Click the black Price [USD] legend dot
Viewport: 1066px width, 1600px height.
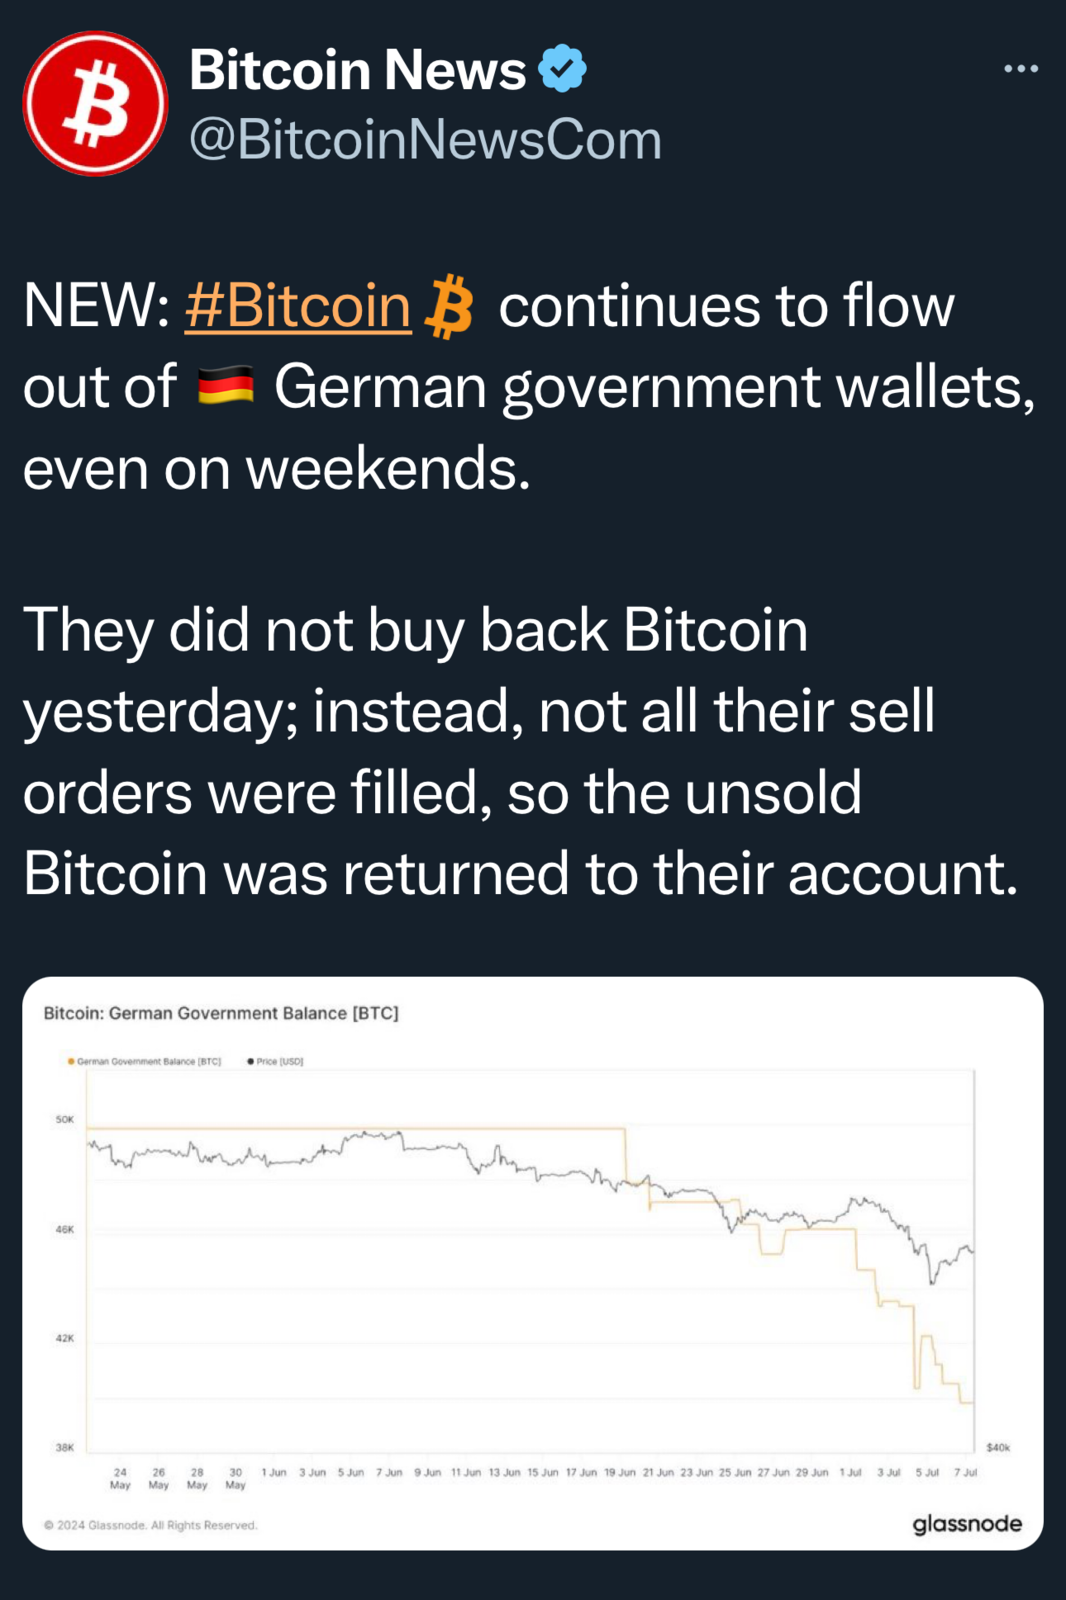click(250, 1061)
